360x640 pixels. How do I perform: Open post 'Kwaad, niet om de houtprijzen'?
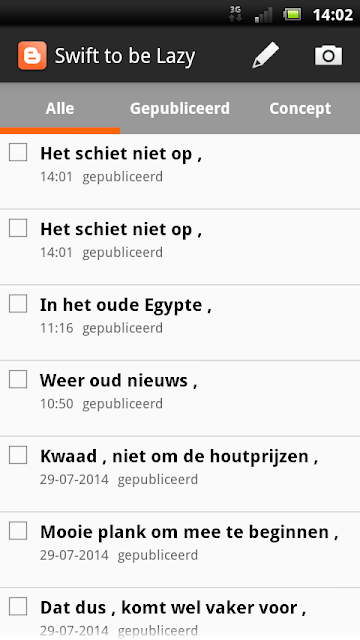pyautogui.click(x=180, y=473)
